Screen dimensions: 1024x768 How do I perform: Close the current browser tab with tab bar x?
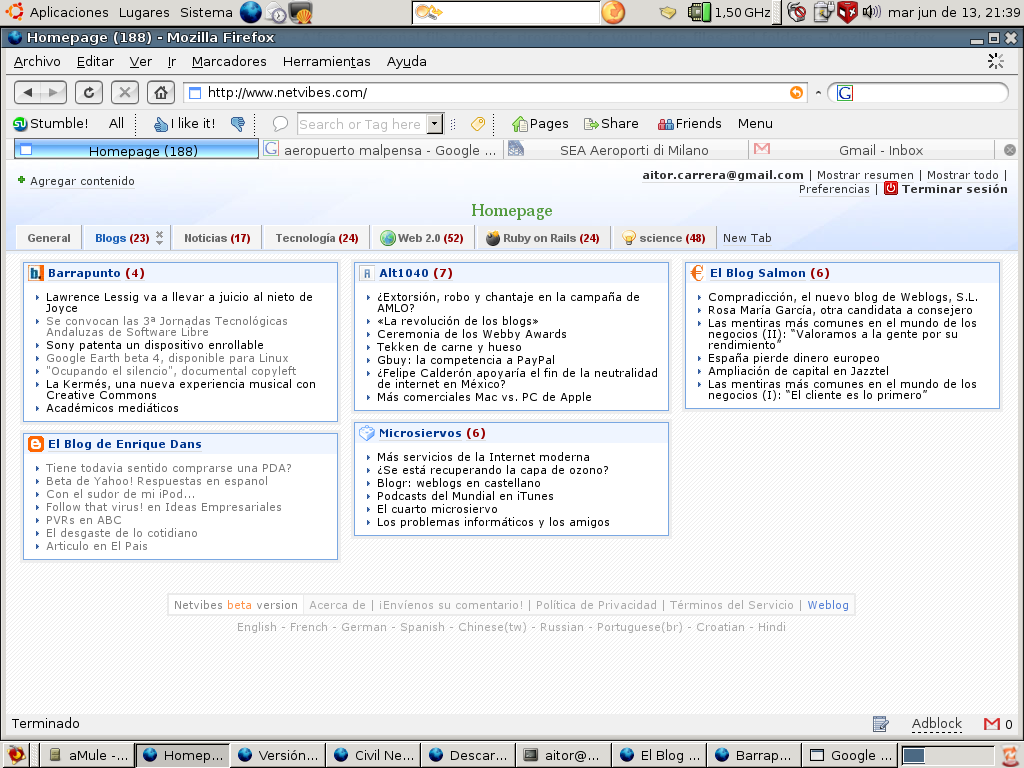point(1010,150)
